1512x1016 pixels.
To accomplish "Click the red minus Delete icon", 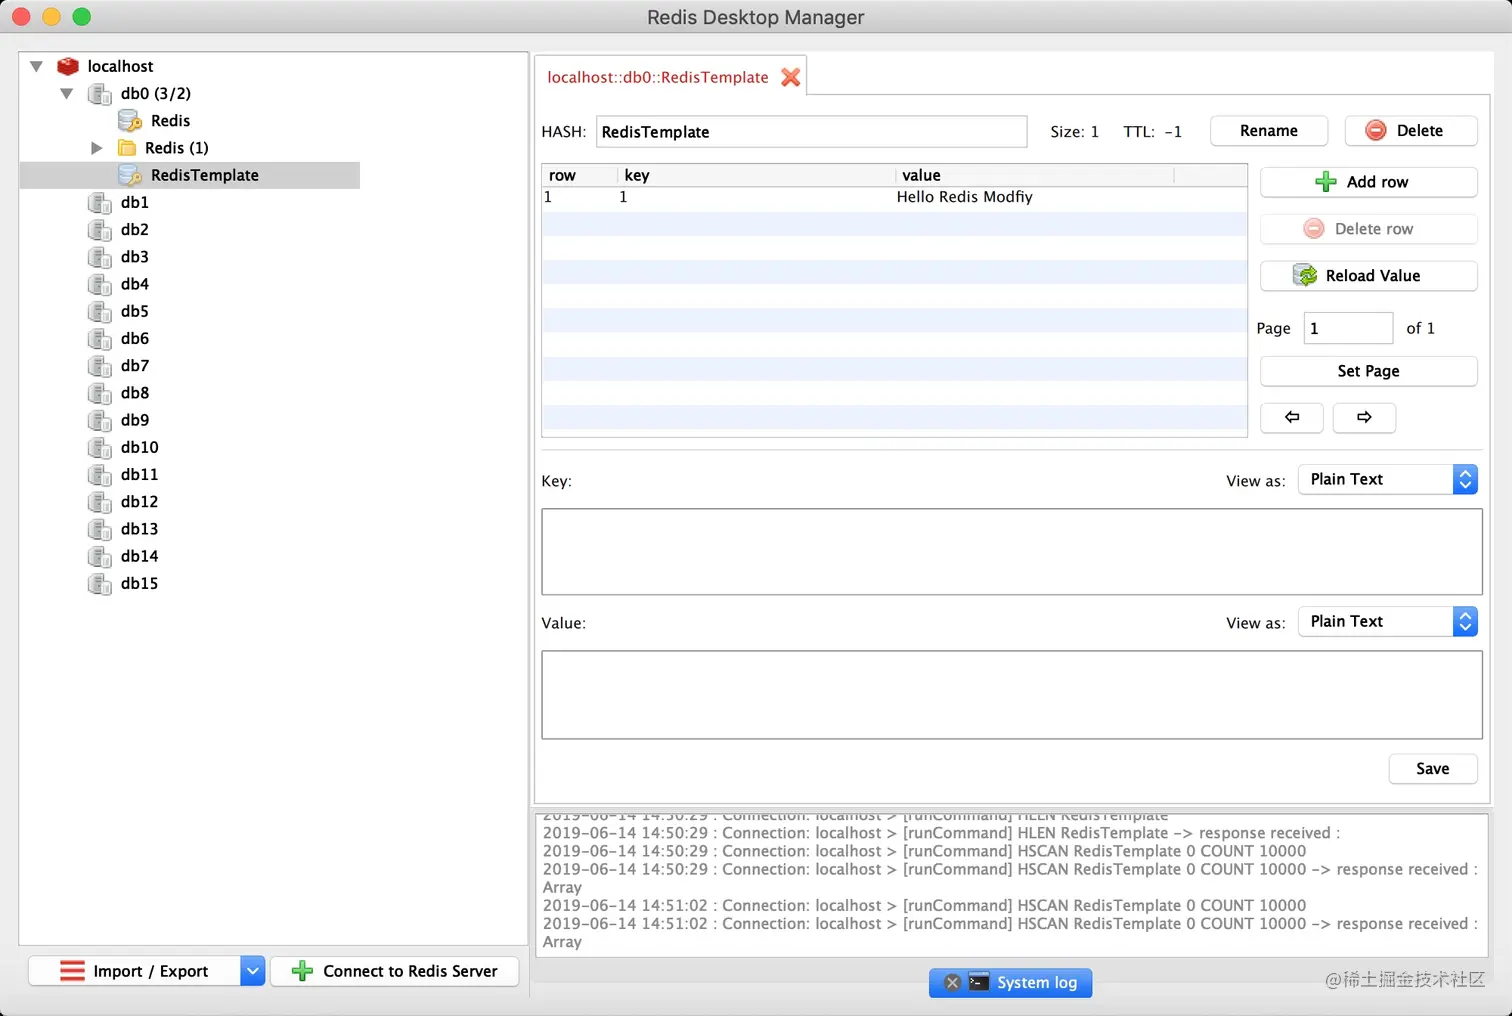I will click(1376, 131).
